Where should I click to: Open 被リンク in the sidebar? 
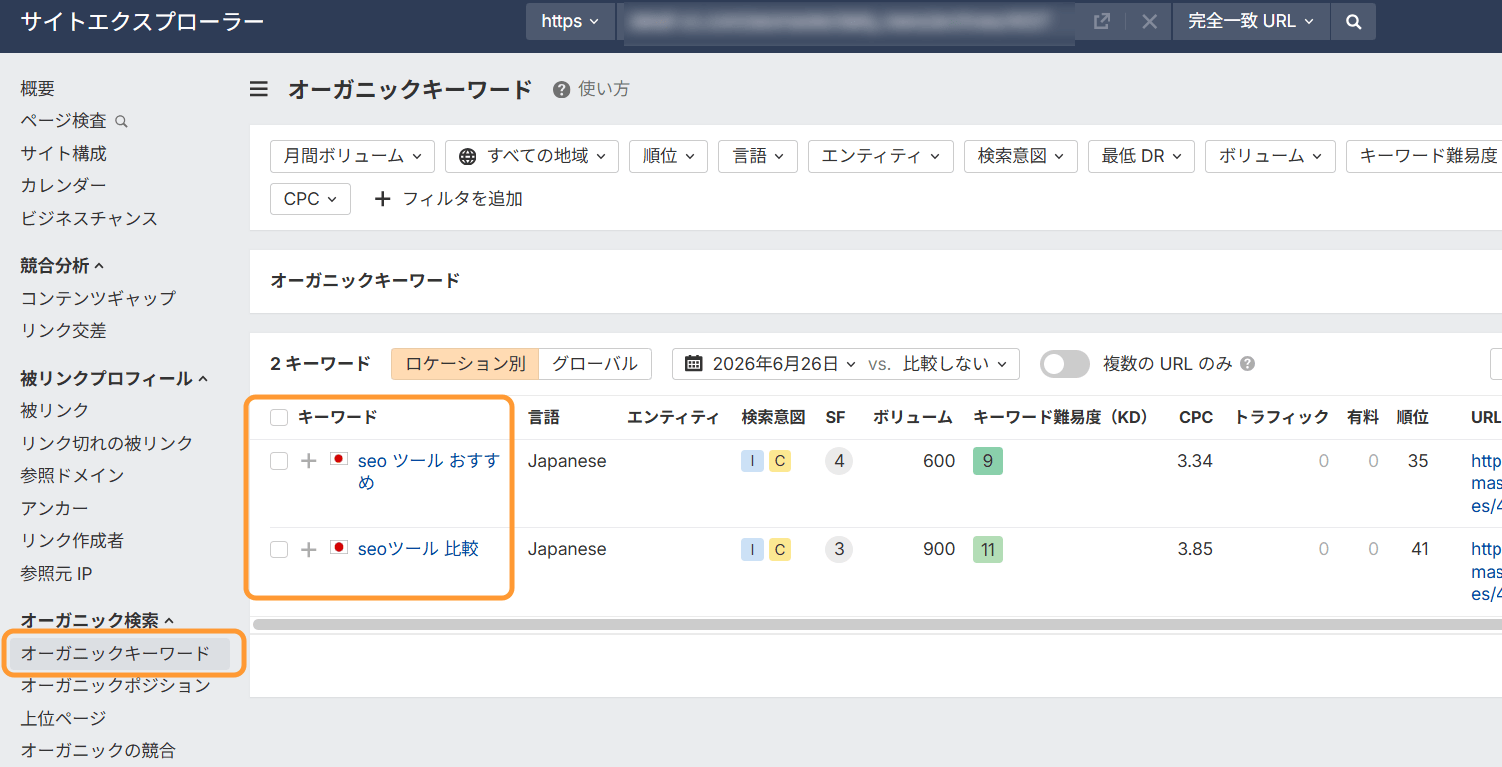55,411
